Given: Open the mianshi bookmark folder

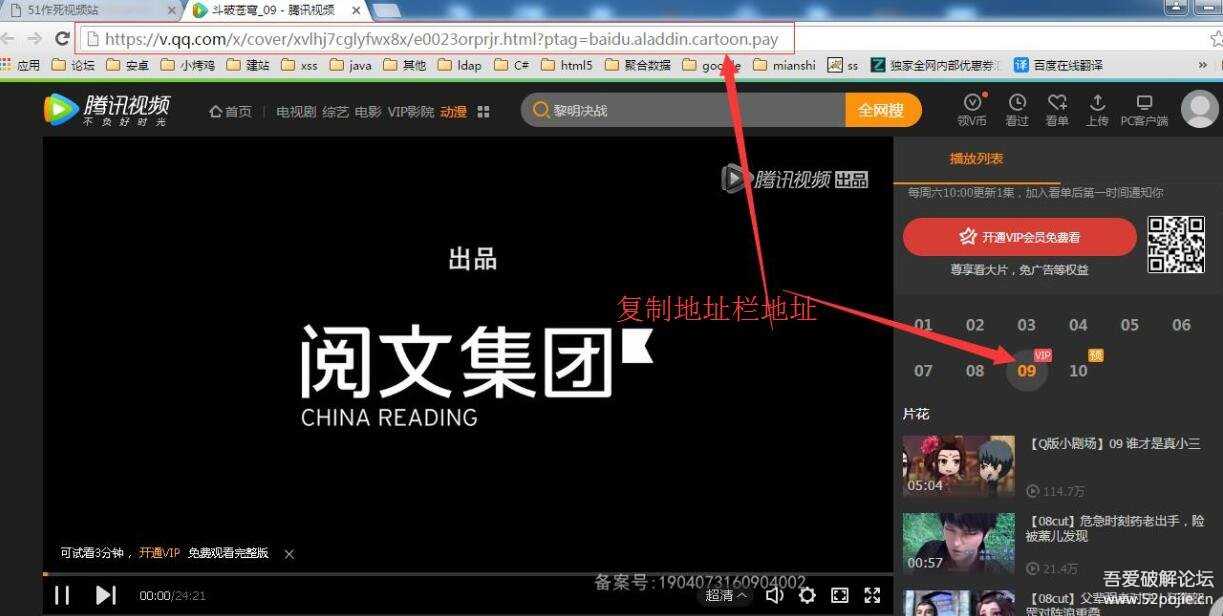Looking at the screenshot, I should pos(785,65).
